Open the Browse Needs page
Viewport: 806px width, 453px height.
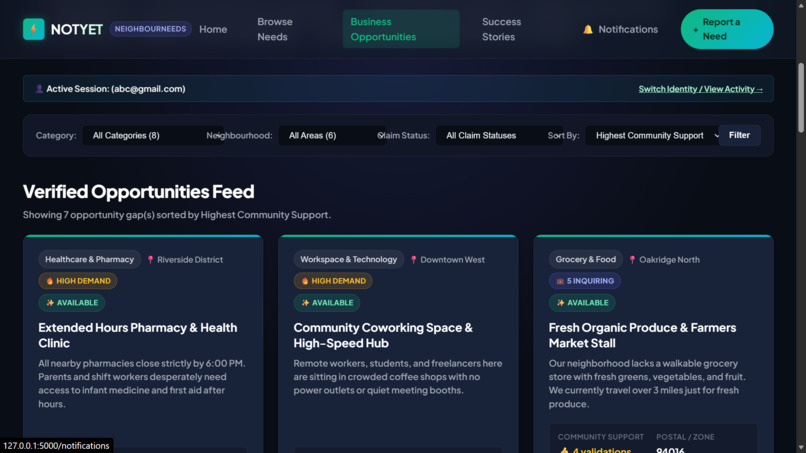click(x=275, y=29)
